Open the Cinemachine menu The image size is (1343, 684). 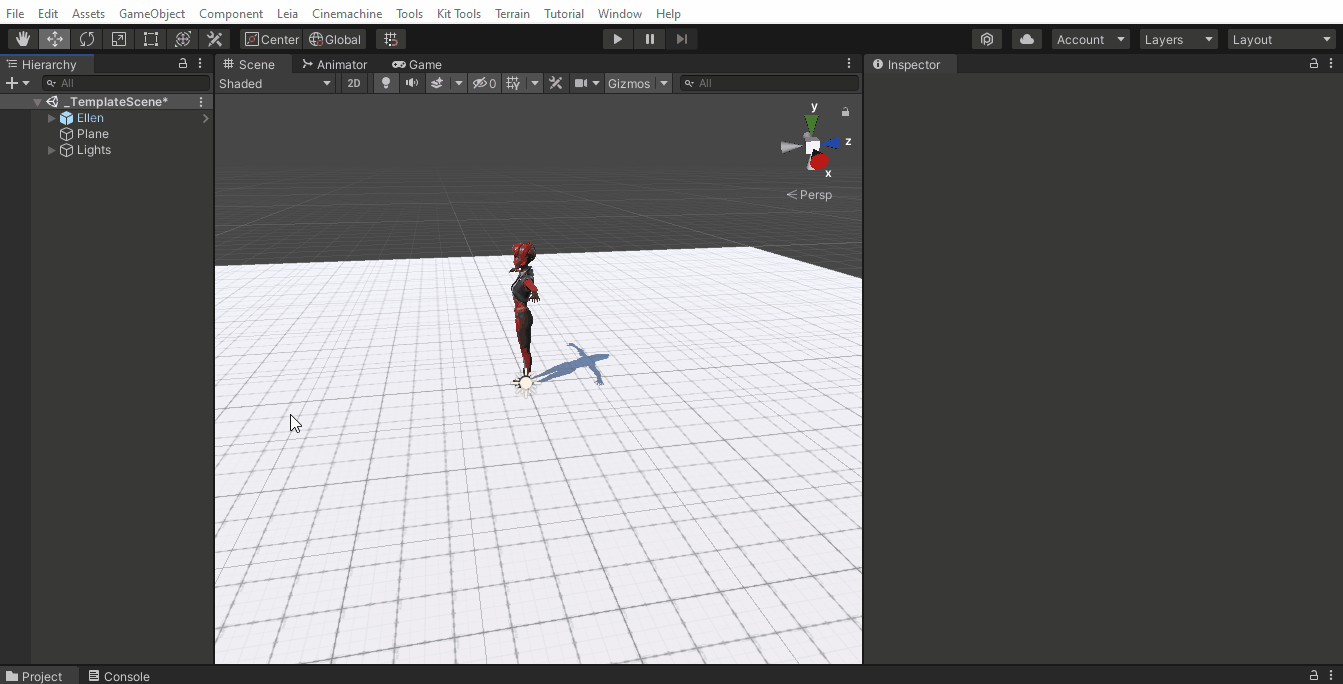[x=347, y=14]
